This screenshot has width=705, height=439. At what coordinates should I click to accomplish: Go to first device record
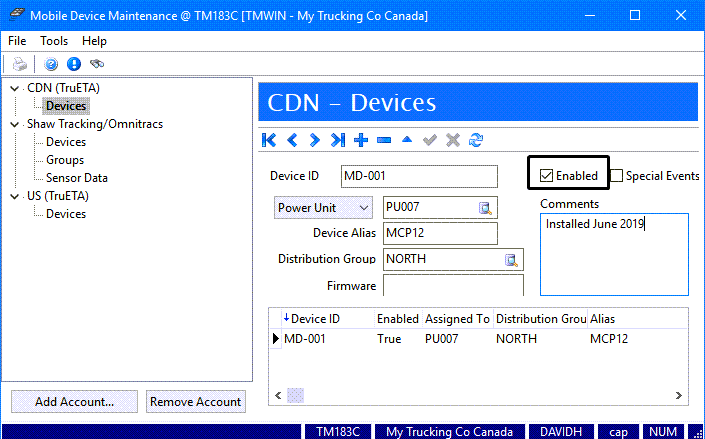[269, 140]
